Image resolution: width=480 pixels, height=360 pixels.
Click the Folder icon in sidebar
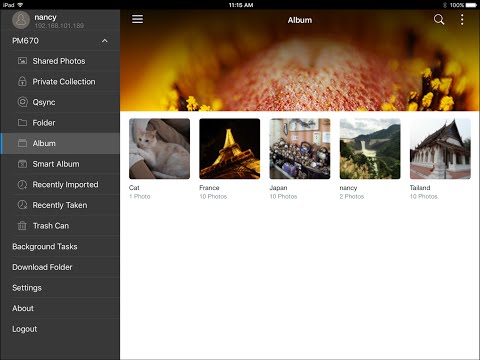point(22,123)
